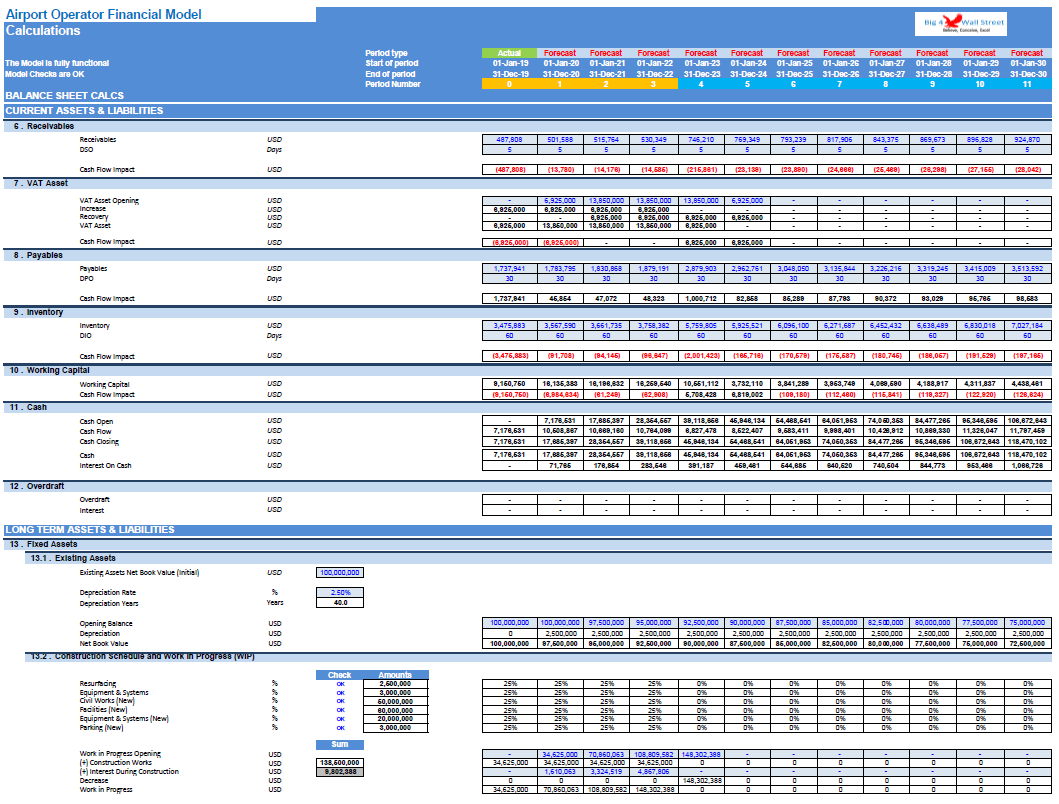Select the 'VAT Asset Opening' row label
Viewport: 1059px width, 804px height.
[109, 201]
